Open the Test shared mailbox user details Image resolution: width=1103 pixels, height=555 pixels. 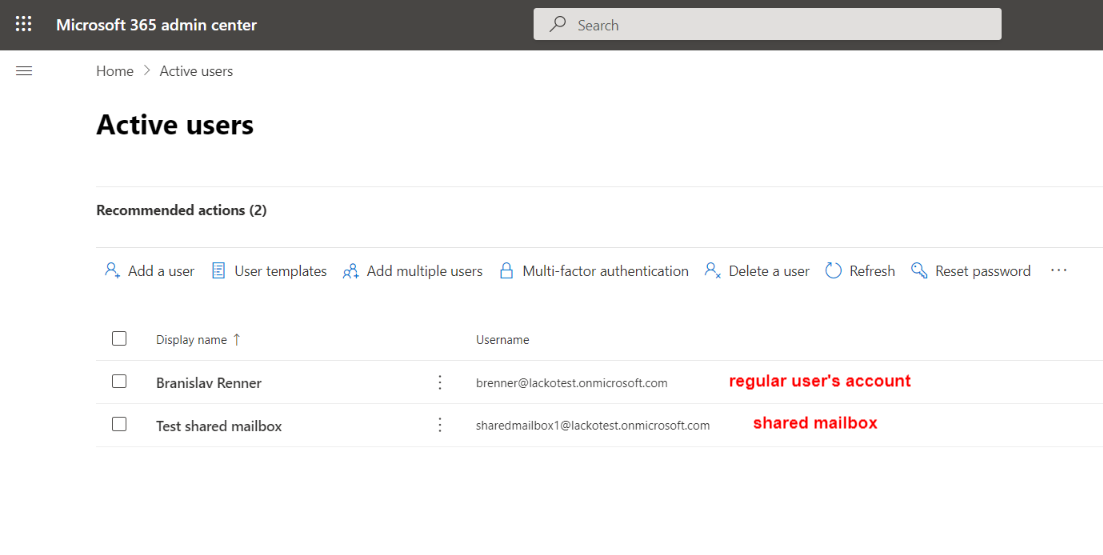click(219, 426)
